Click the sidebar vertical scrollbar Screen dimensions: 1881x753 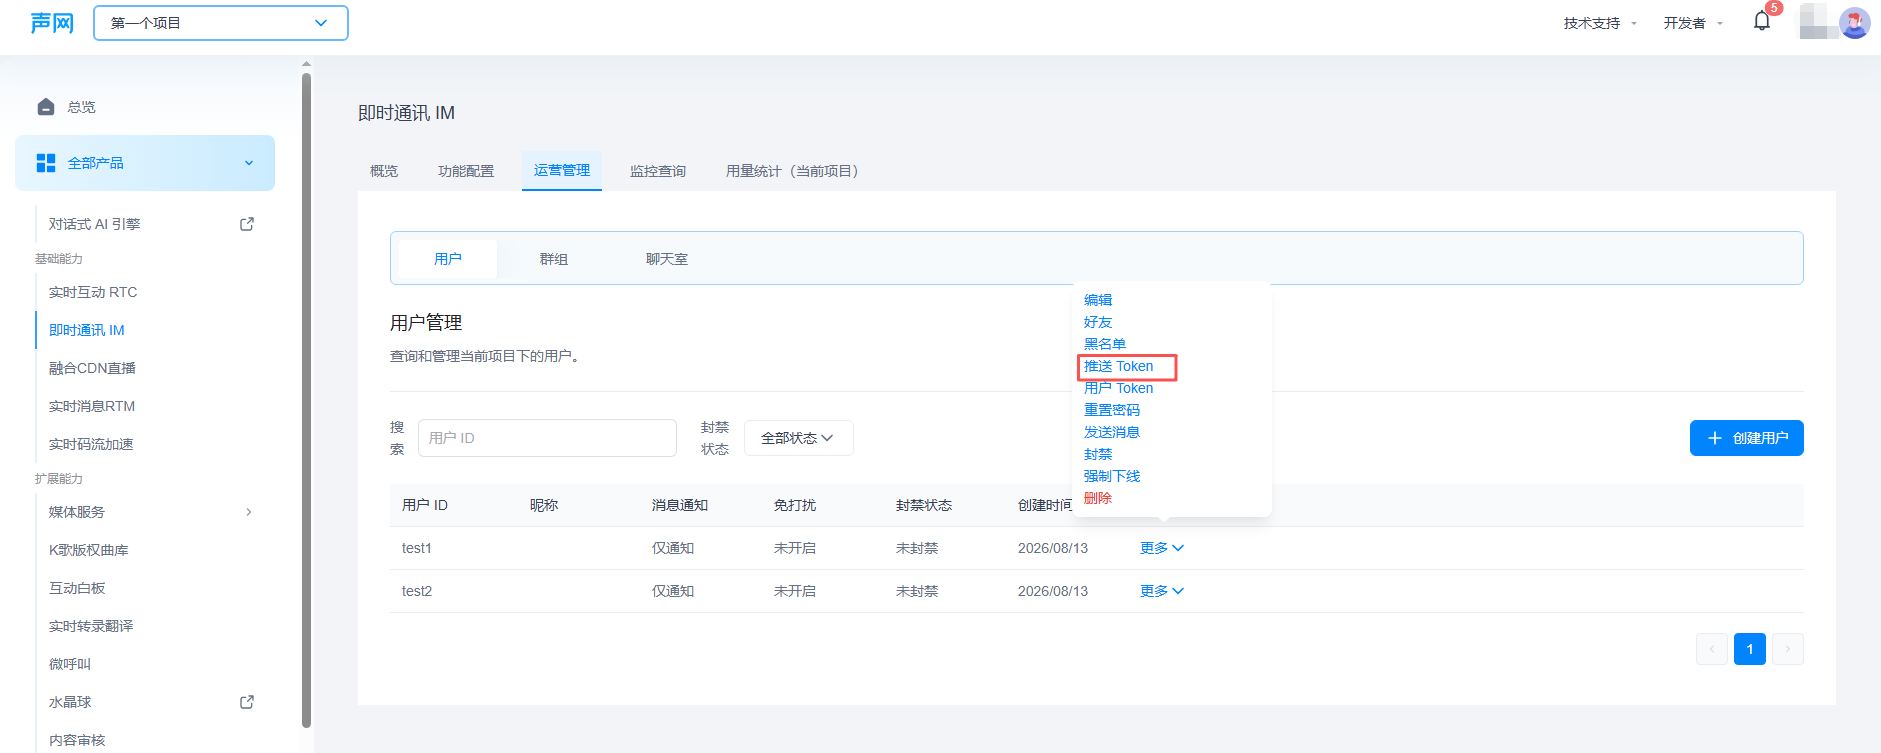pyautogui.click(x=306, y=400)
